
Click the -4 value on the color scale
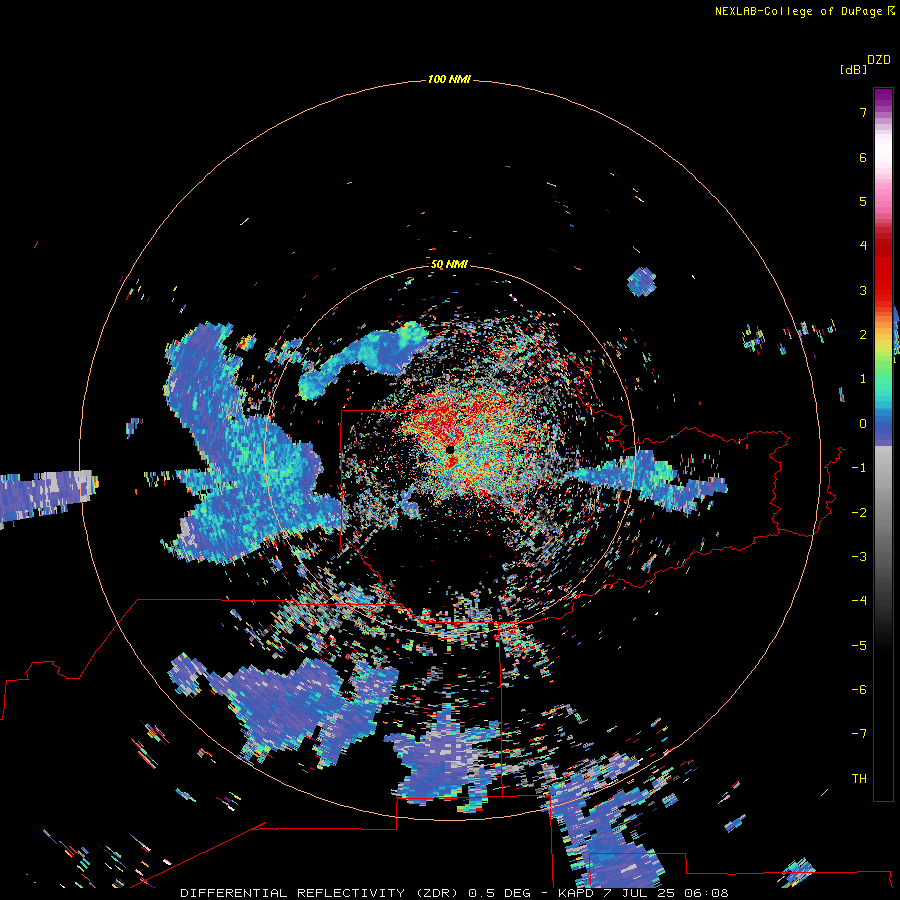pyautogui.click(x=859, y=601)
